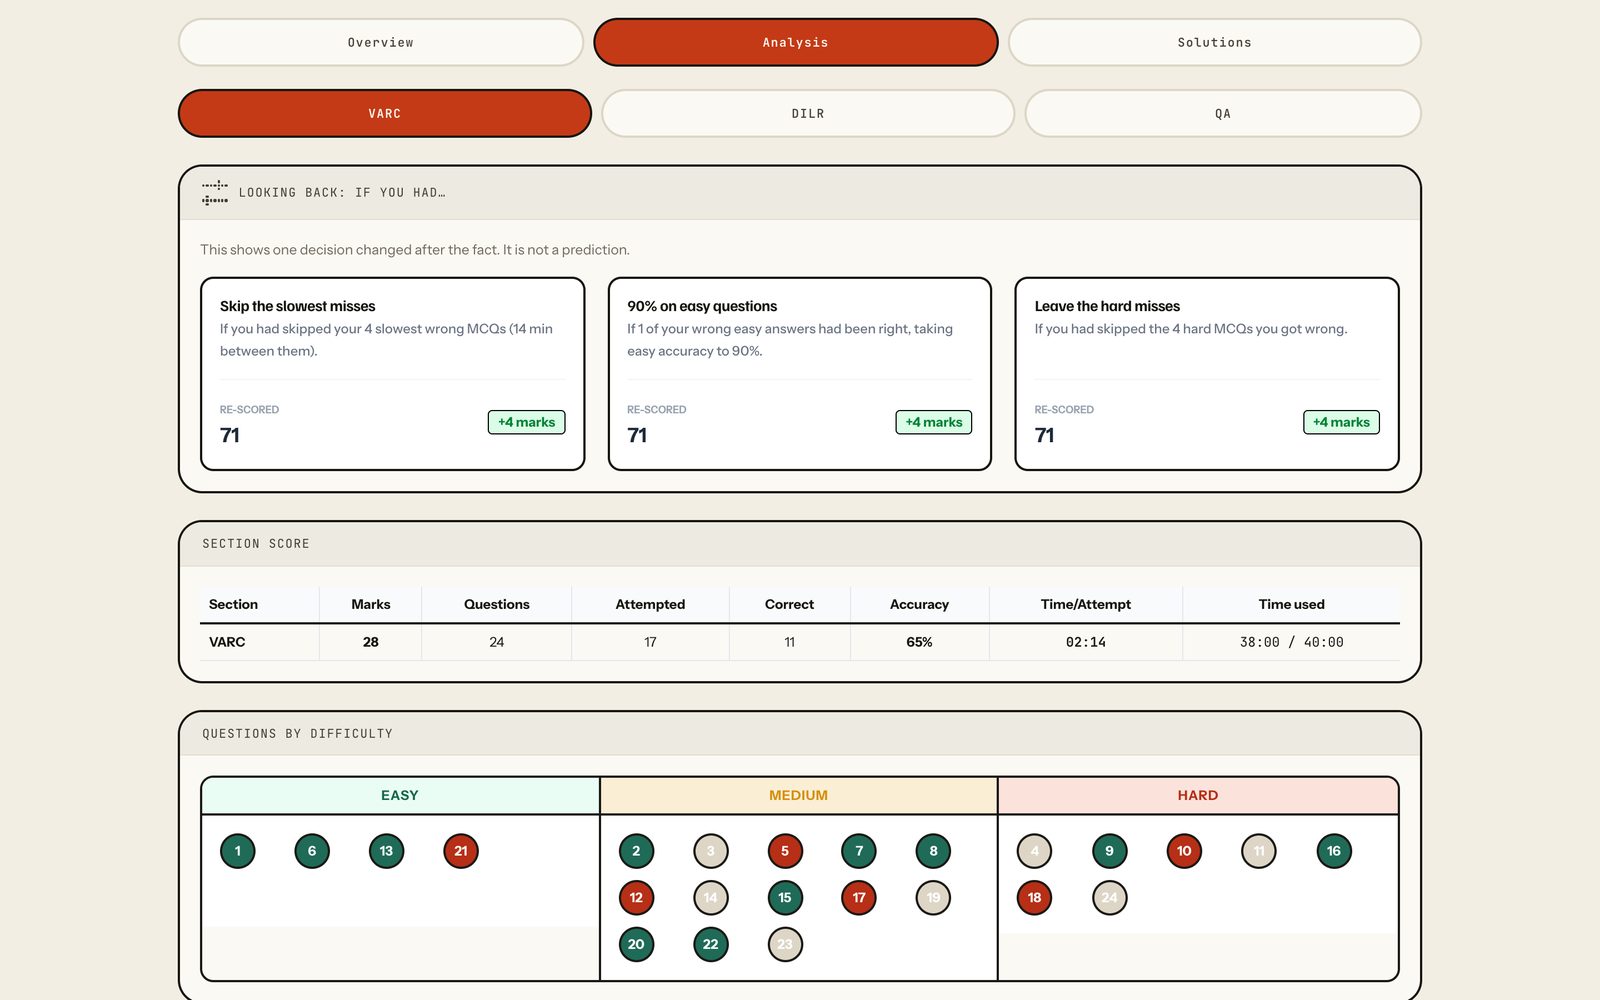Open medium question 2 bubble
The width and height of the screenshot is (1600, 1000).
636,851
